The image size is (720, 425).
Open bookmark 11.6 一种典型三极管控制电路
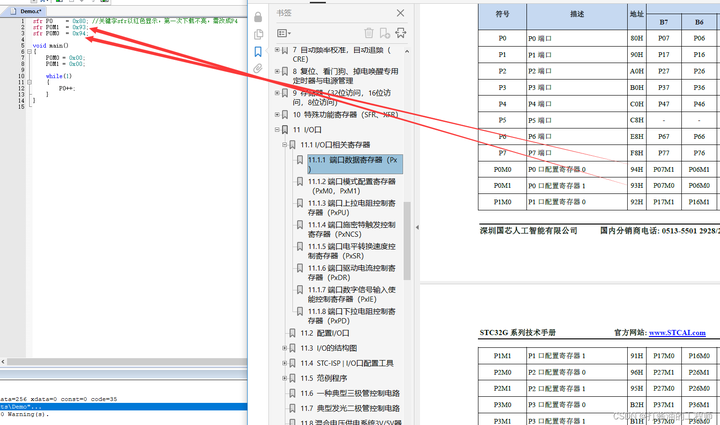pos(350,393)
